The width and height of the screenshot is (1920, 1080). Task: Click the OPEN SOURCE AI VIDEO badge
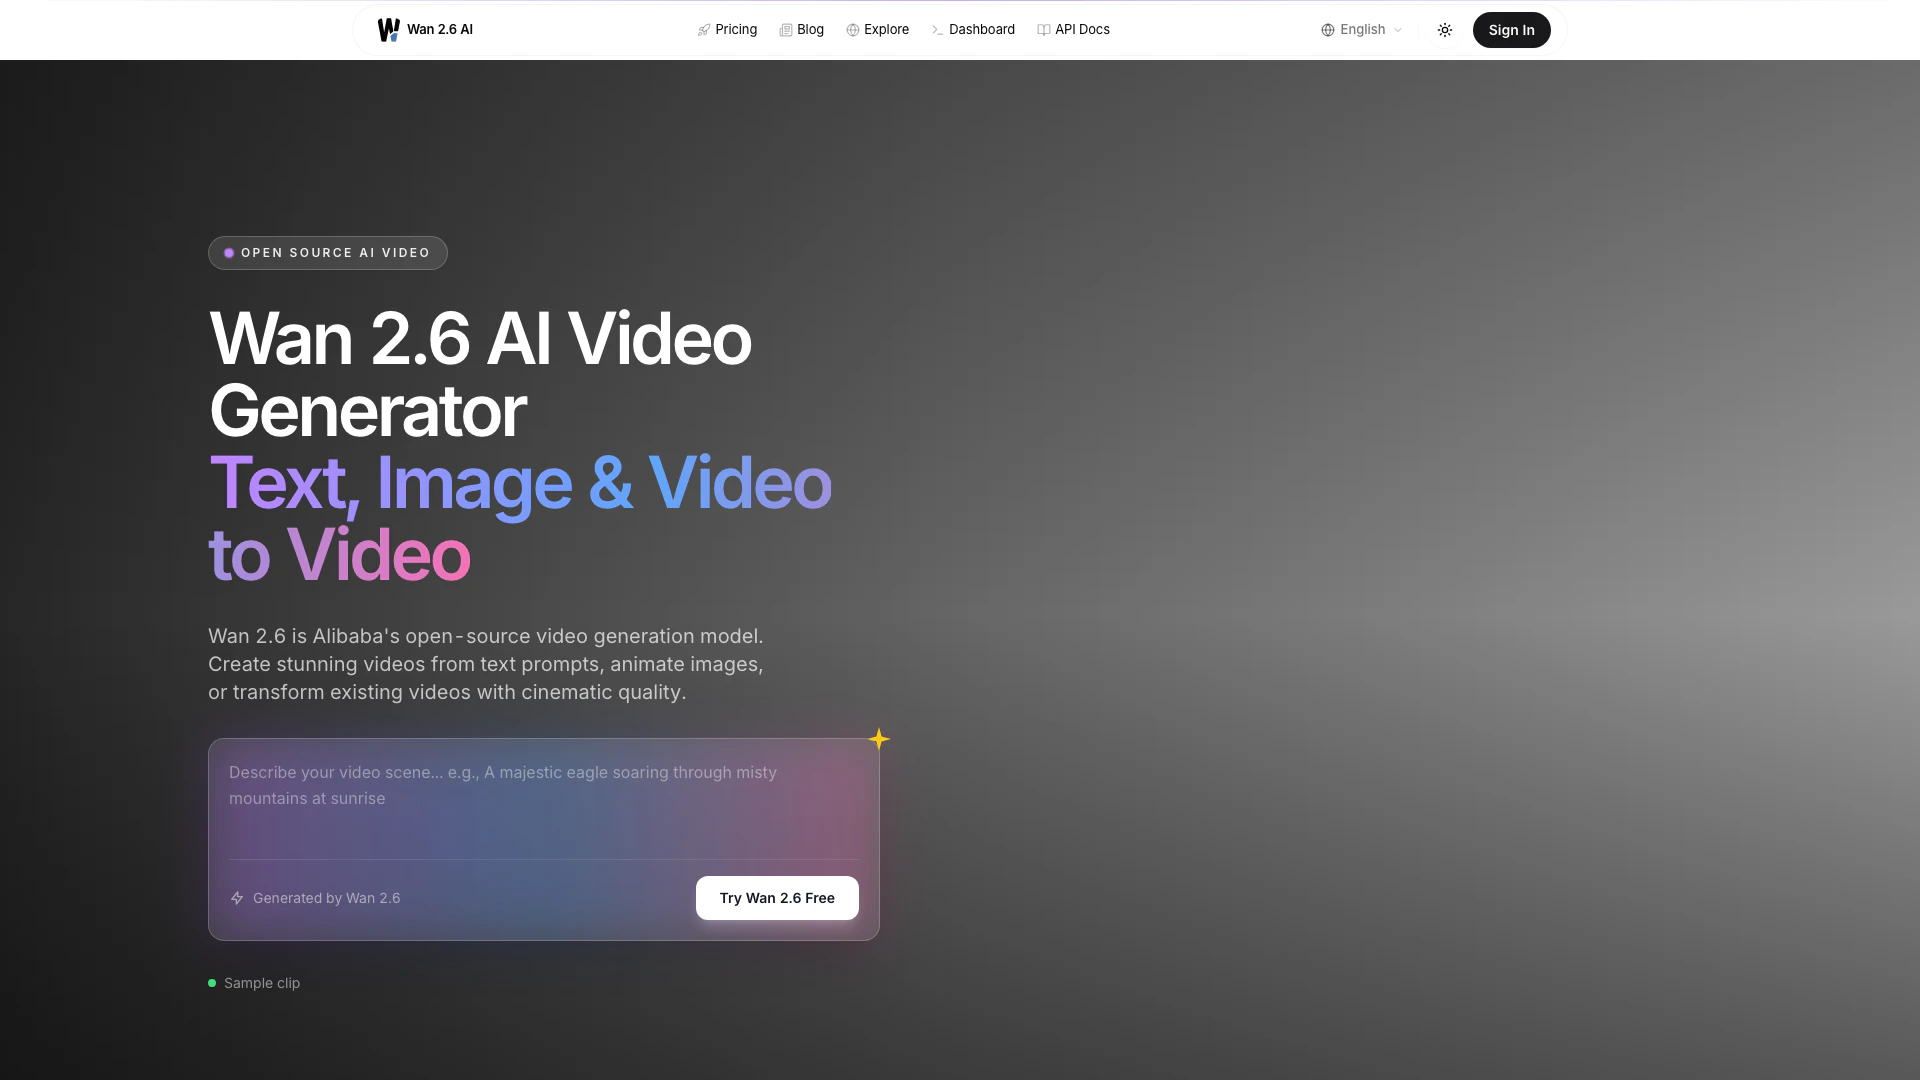328,253
